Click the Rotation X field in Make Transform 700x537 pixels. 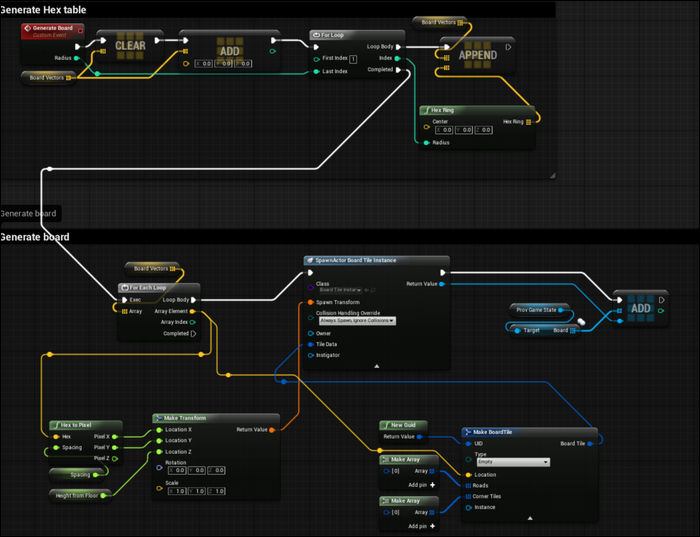(177, 470)
